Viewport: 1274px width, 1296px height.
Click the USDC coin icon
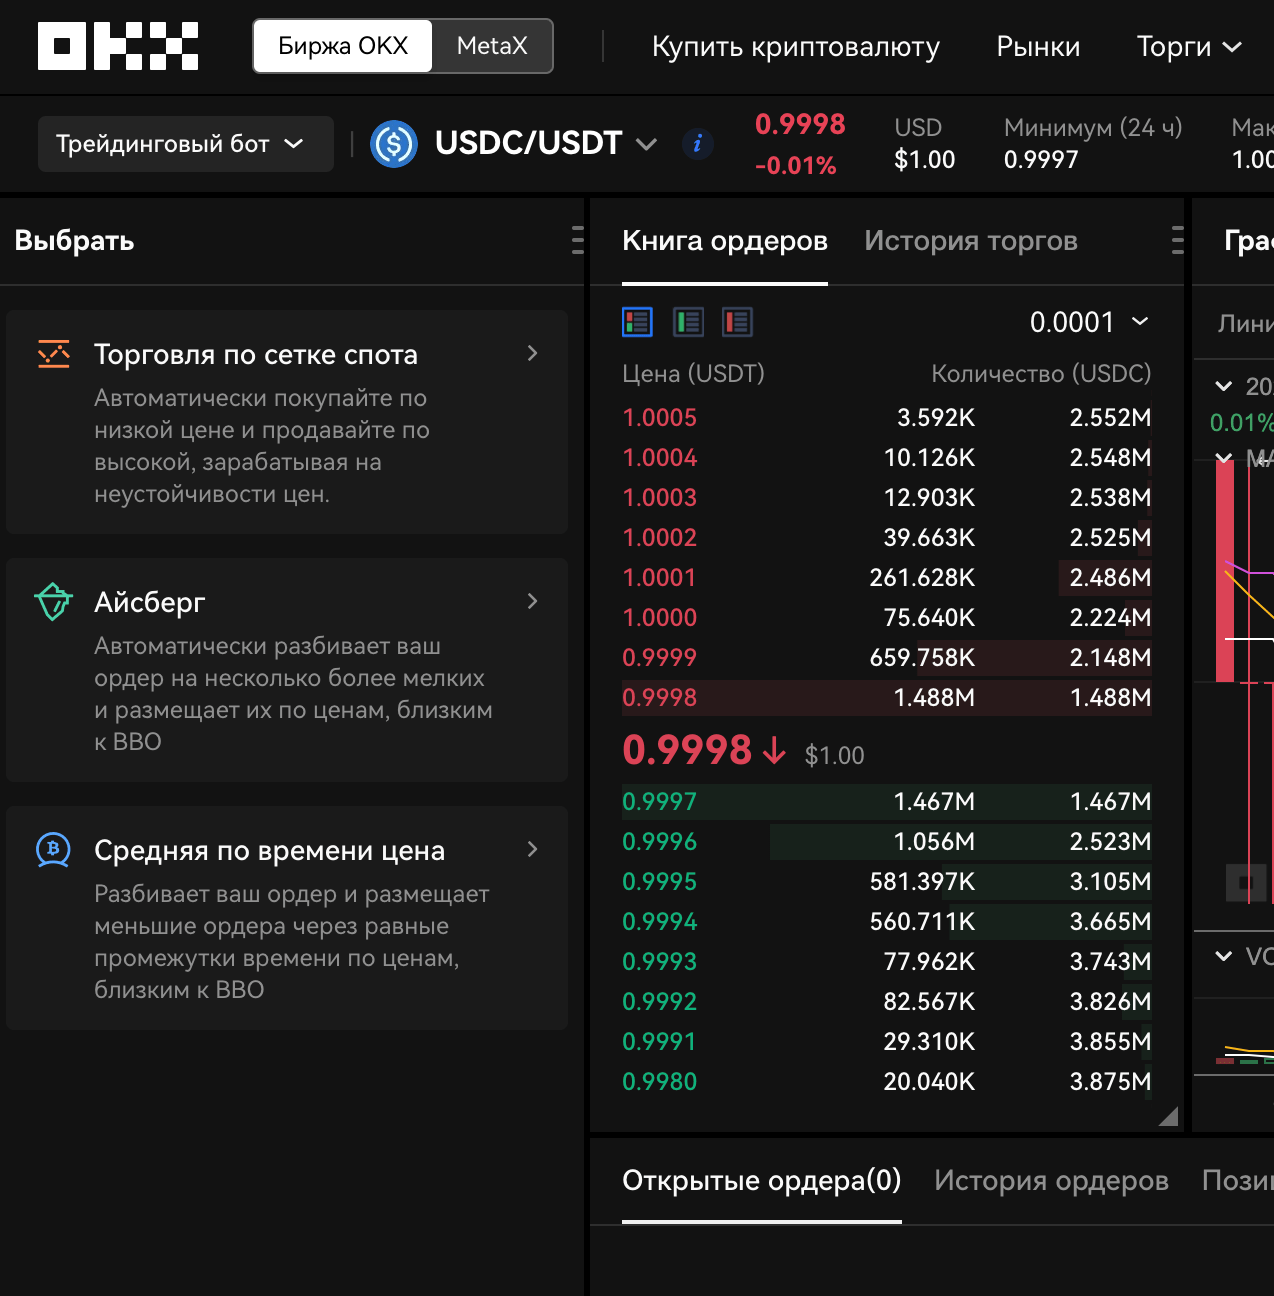tap(393, 144)
